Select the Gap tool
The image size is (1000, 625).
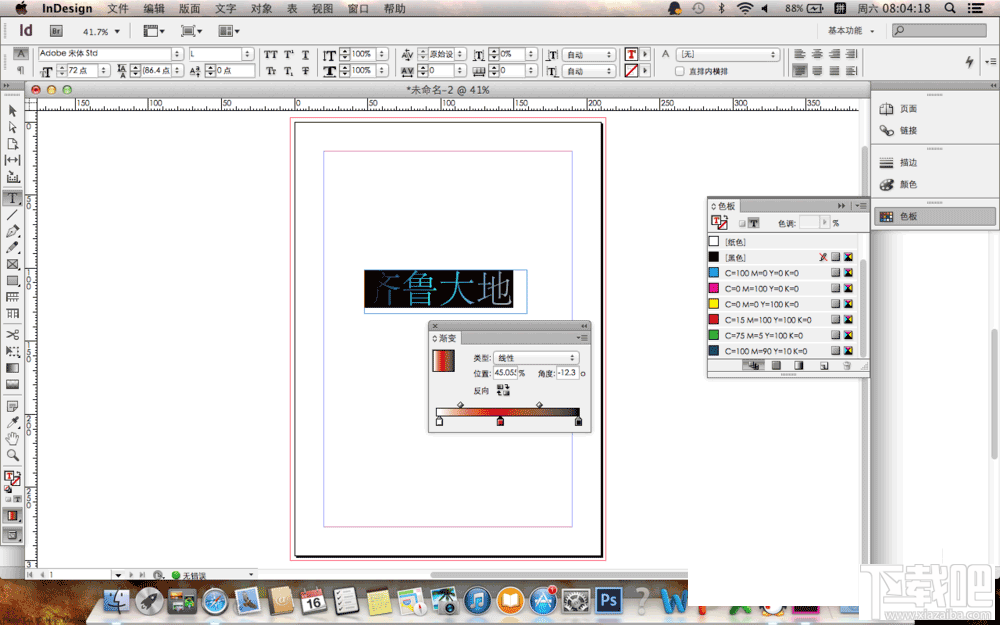tap(12, 161)
